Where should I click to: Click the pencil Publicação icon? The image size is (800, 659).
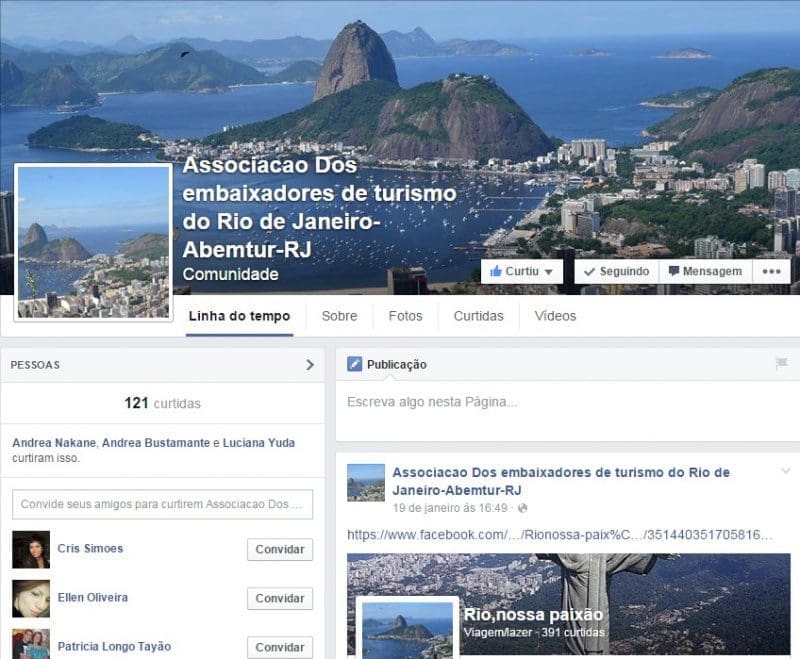(355, 364)
